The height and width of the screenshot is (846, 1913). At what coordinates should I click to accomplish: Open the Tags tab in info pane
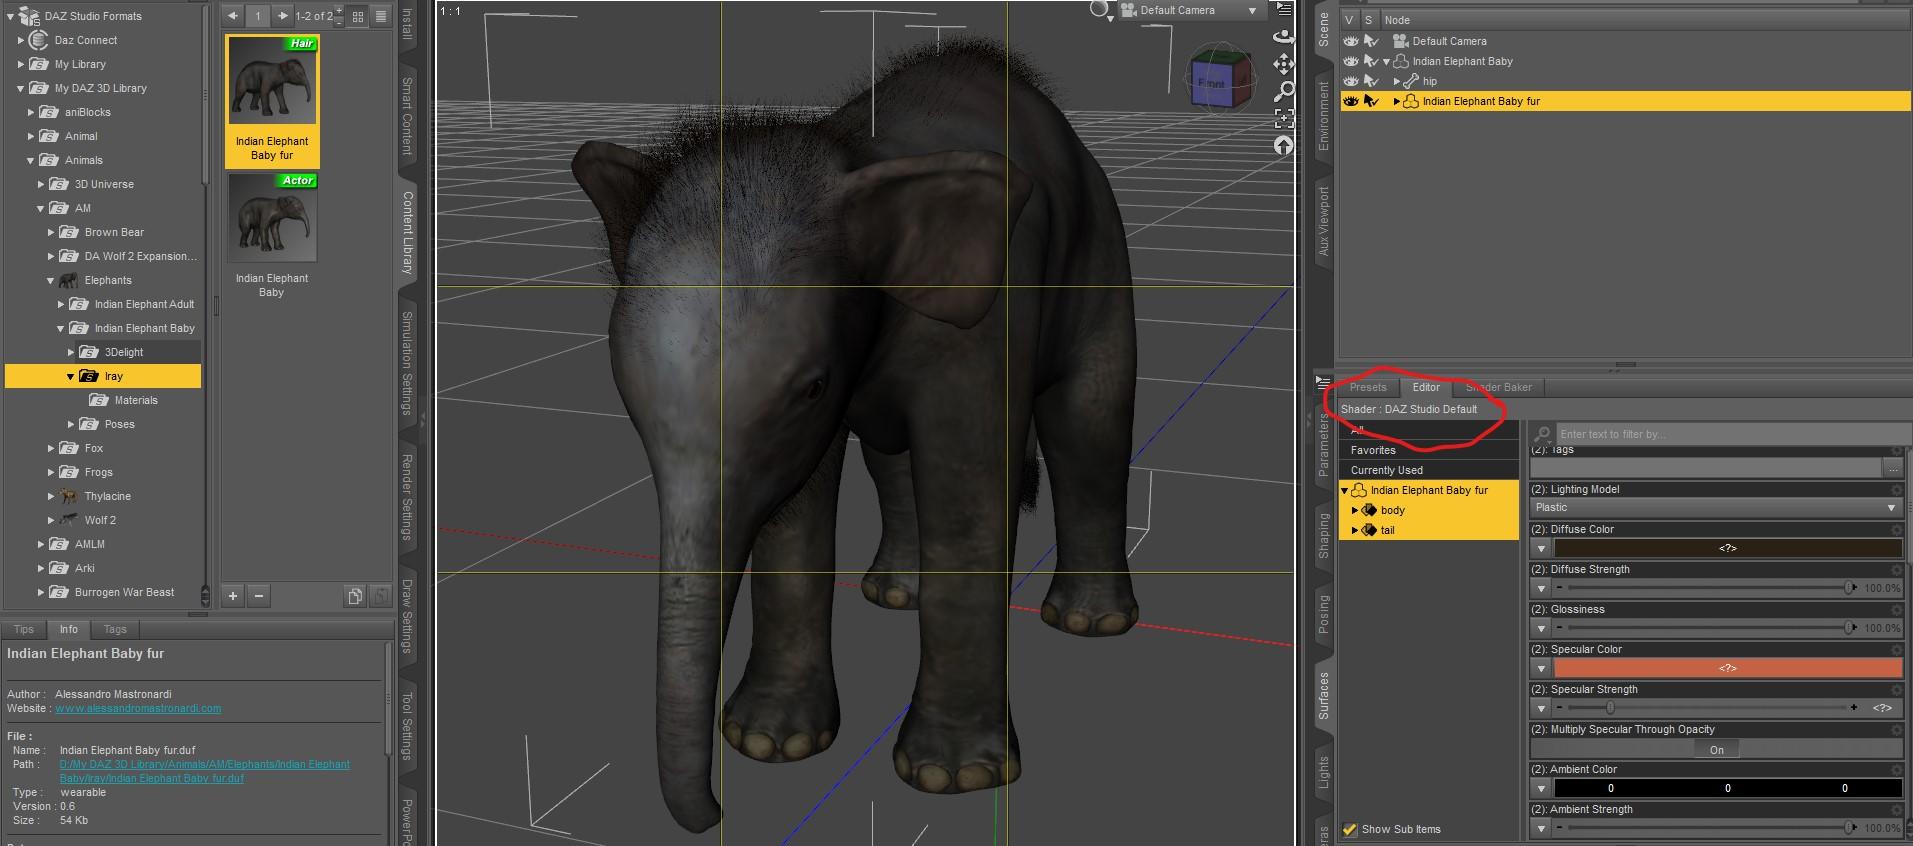115,629
